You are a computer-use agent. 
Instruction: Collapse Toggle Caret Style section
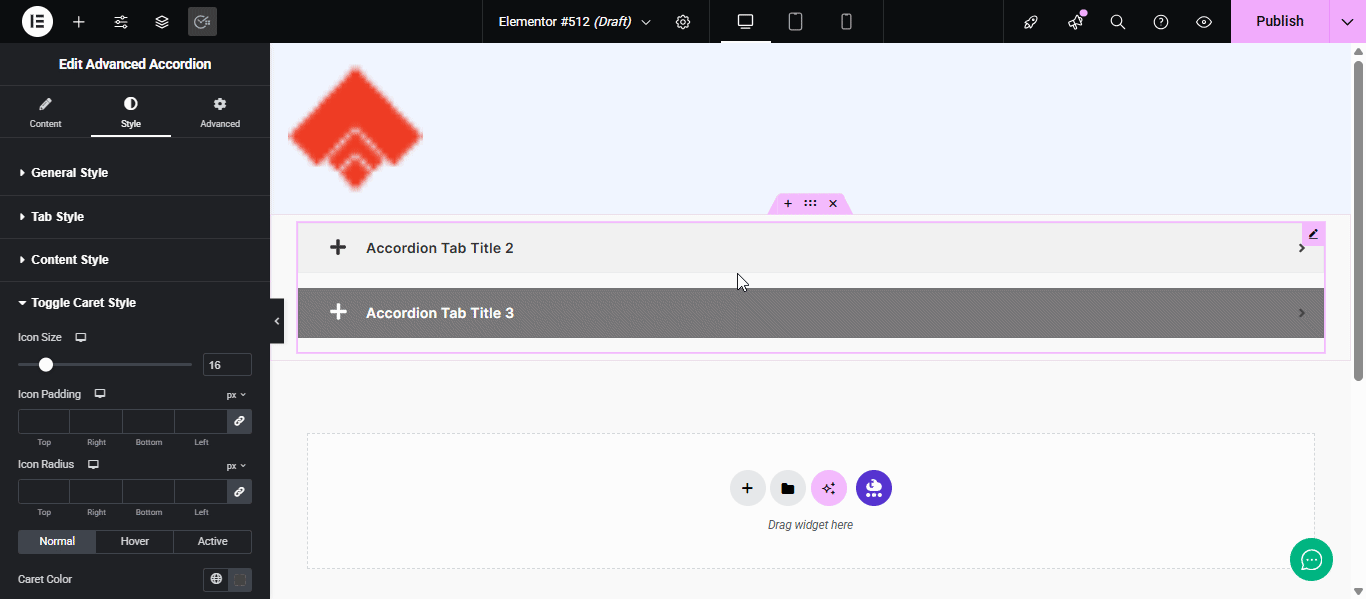(135, 302)
